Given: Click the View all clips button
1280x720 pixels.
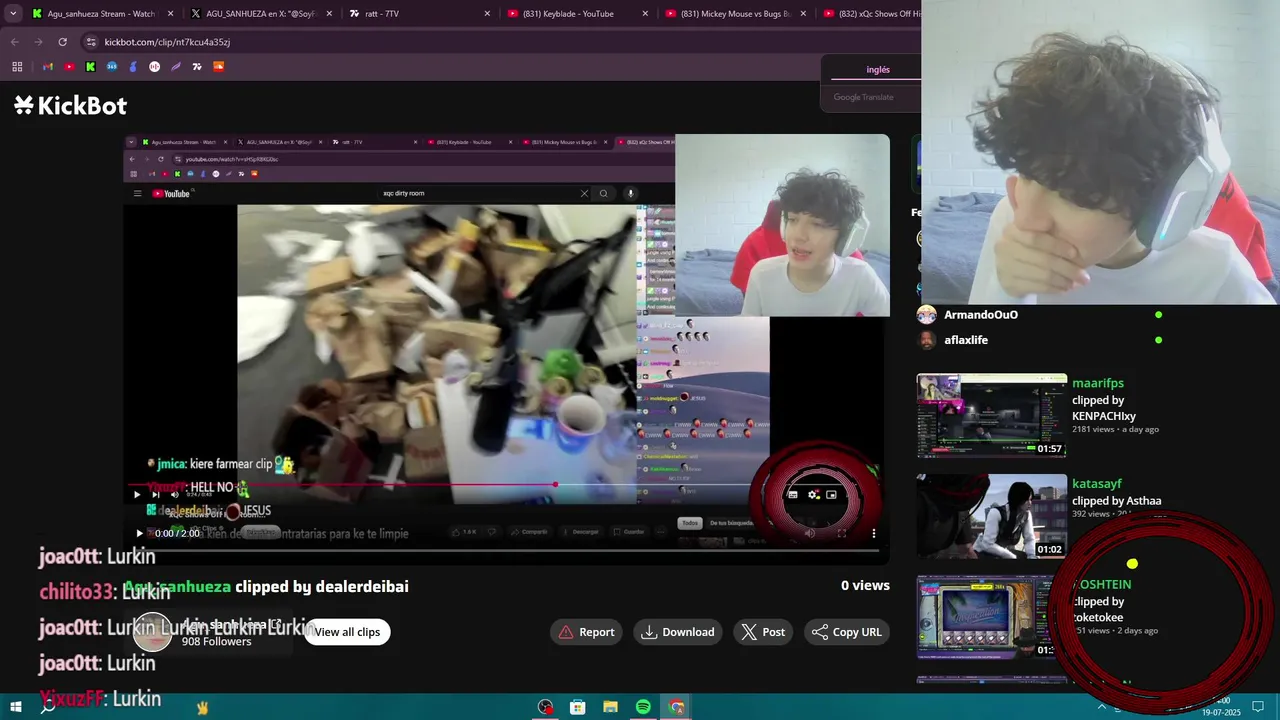Looking at the screenshot, I should [x=347, y=632].
